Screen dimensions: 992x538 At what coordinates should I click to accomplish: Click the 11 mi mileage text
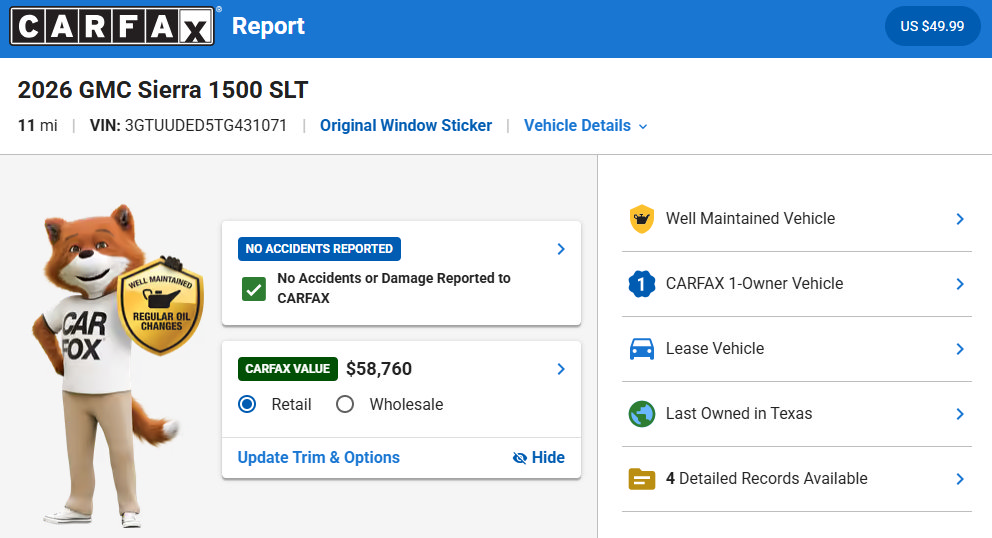[37, 125]
